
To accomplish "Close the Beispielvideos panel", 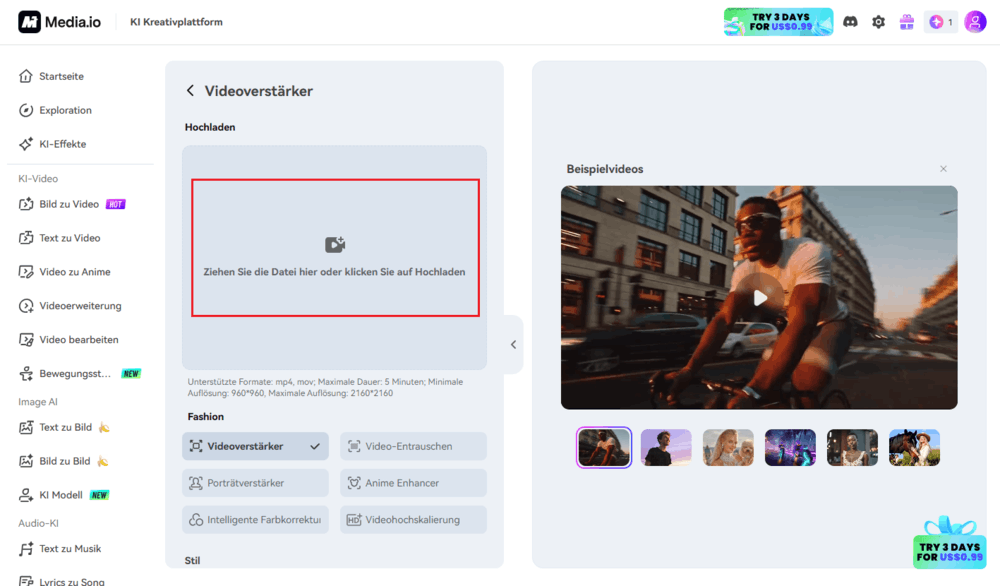I will coord(943,169).
